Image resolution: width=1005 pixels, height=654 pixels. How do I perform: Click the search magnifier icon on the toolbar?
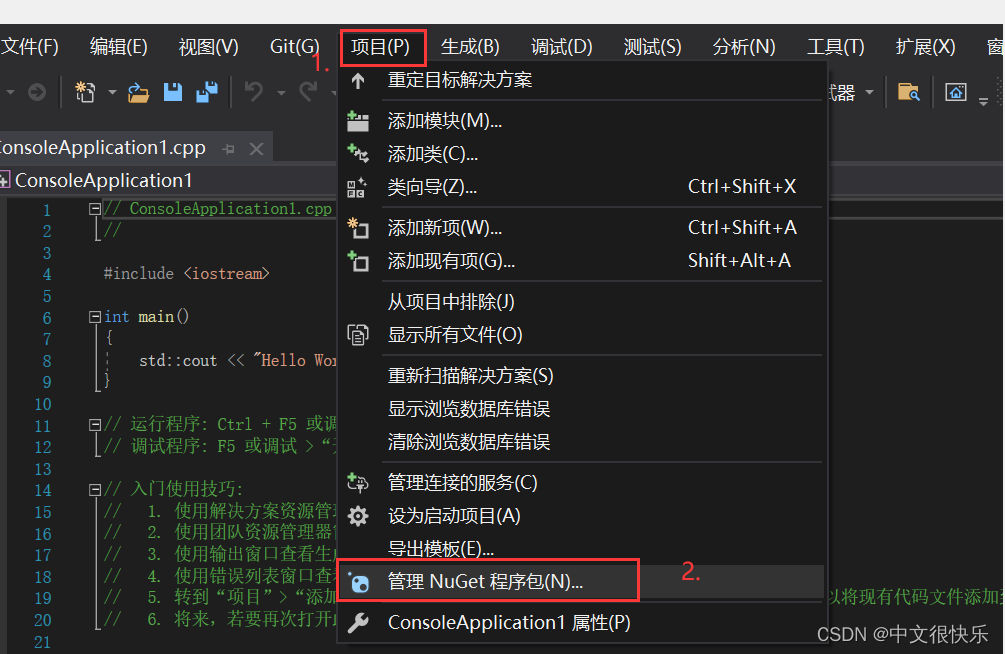coord(908,92)
